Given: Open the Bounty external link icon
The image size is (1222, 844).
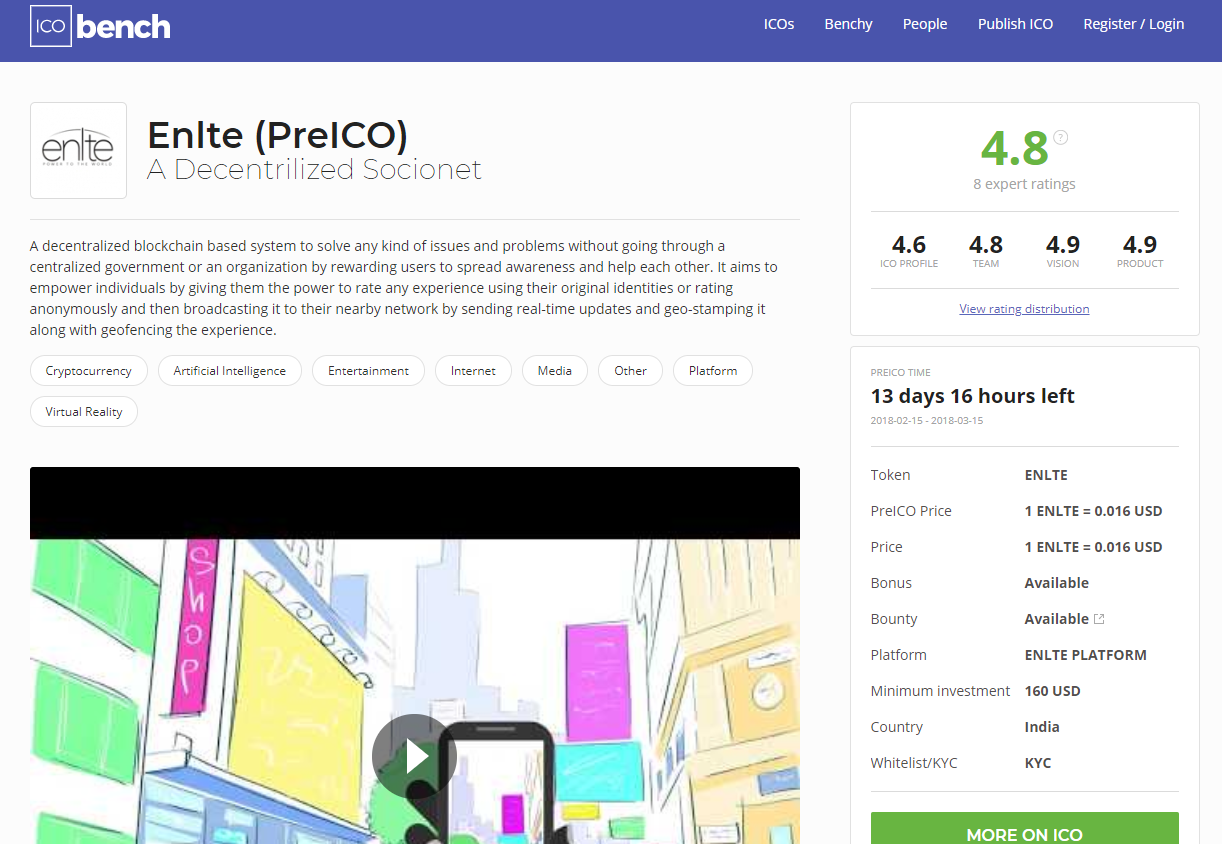Looking at the screenshot, I should coord(1099,619).
